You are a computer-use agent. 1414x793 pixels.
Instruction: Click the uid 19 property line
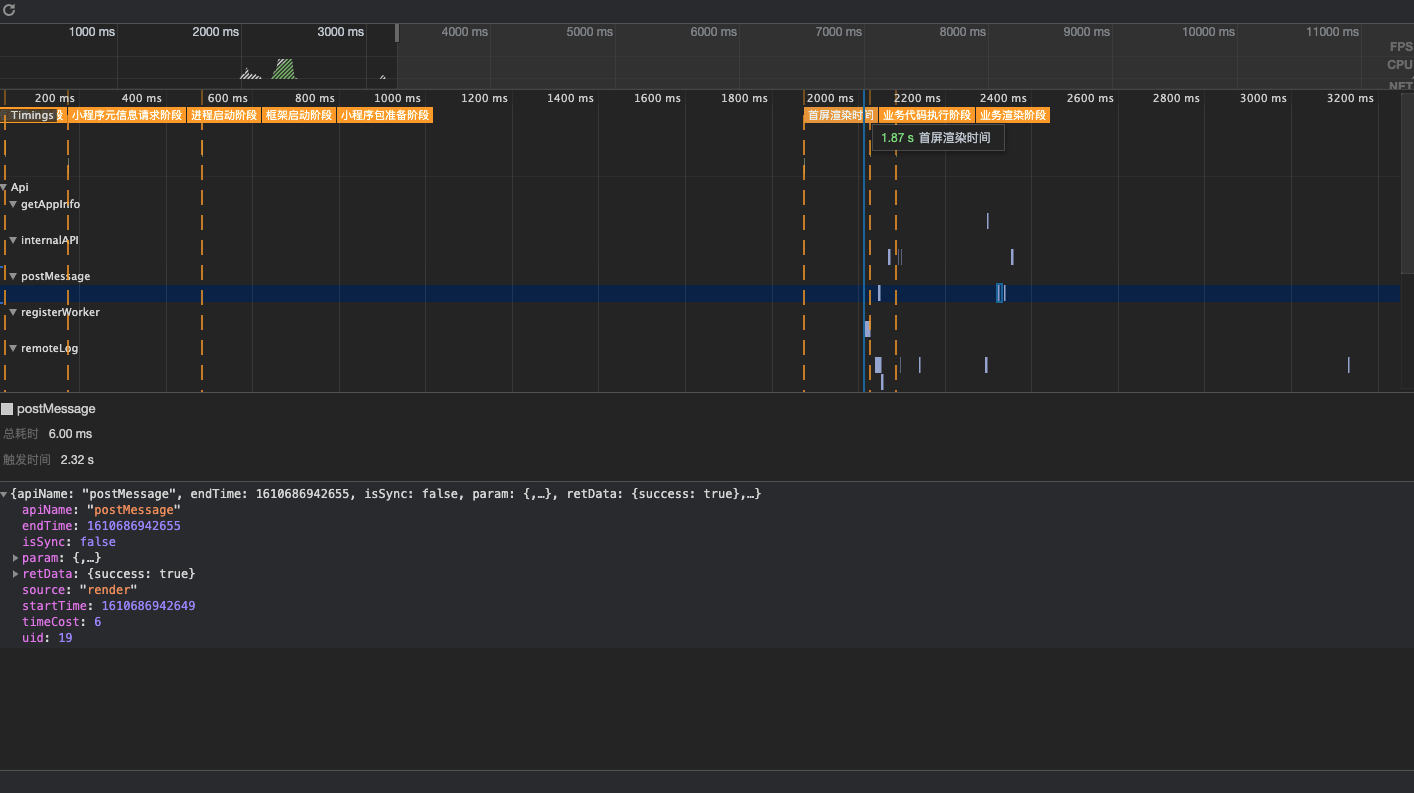click(x=47, y=638)
